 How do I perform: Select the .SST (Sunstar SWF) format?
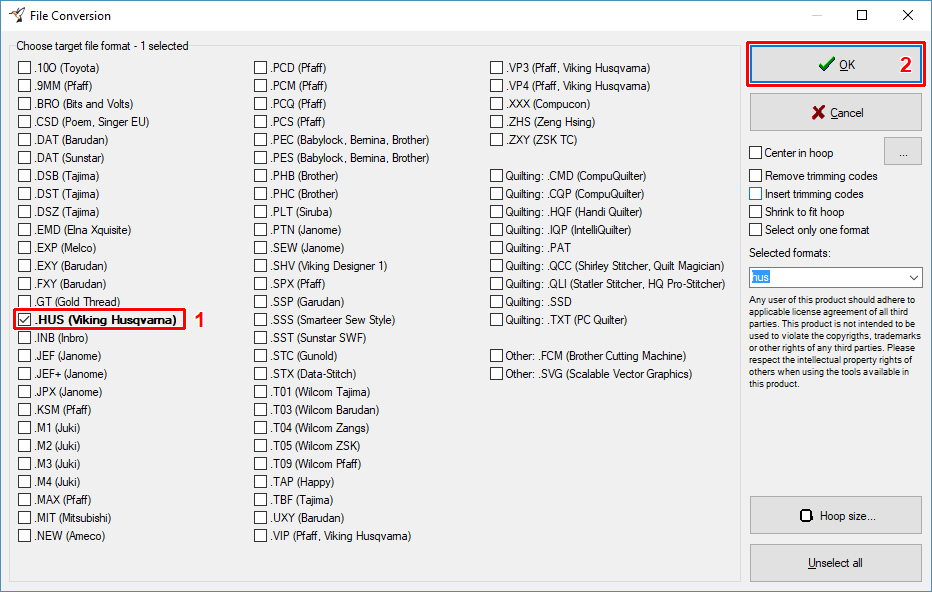click(260, 338)
